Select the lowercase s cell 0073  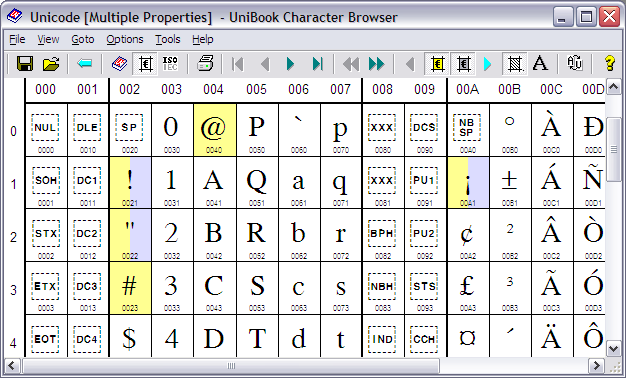click(341, 288)
